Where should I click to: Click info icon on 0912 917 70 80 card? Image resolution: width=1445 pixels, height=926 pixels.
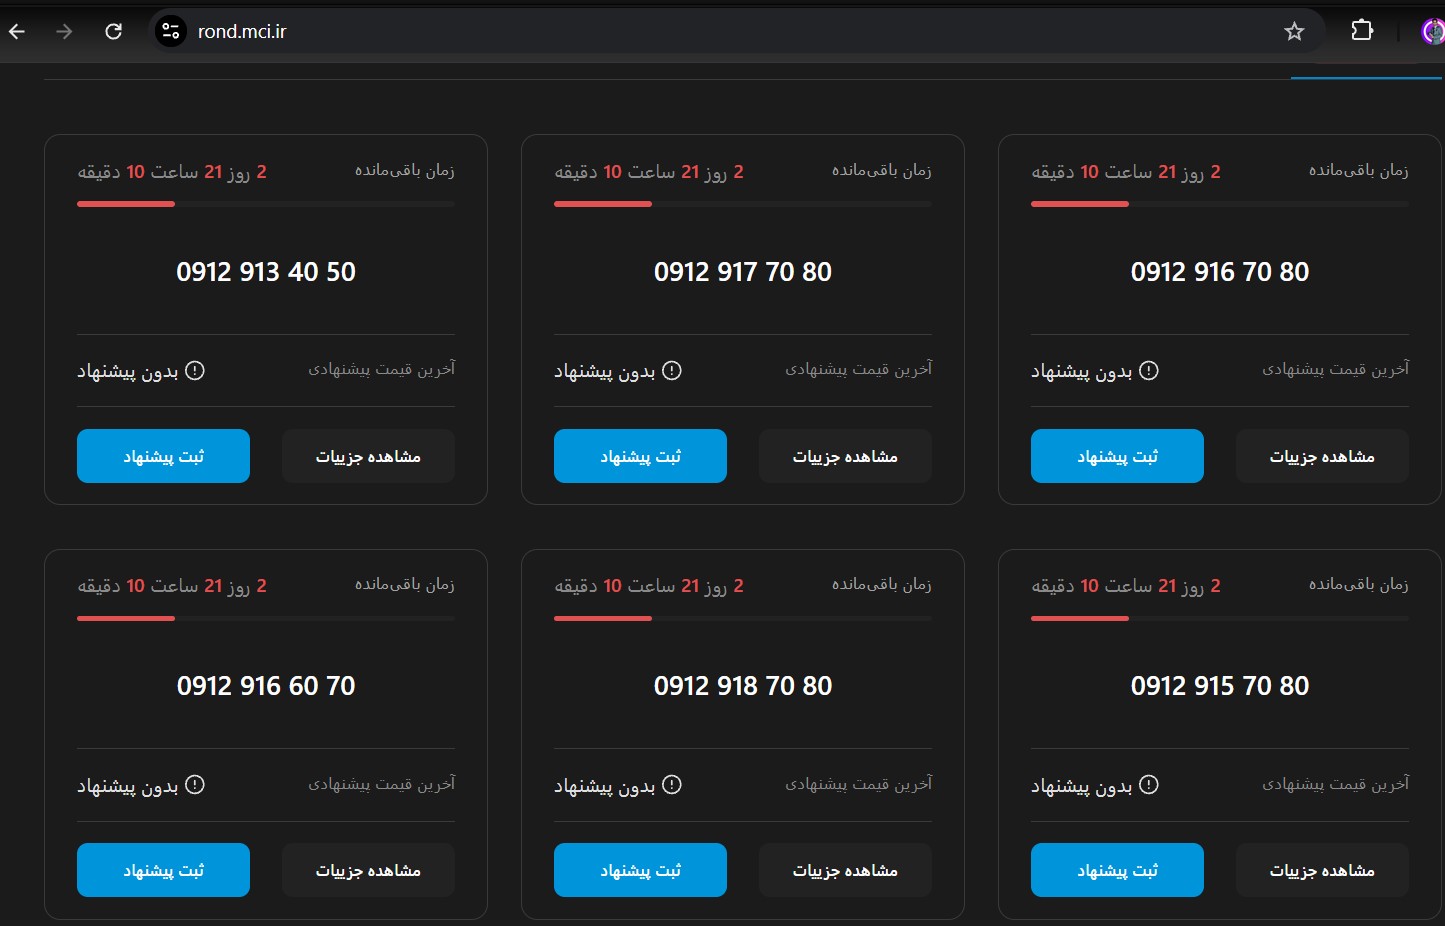point(672,370)
